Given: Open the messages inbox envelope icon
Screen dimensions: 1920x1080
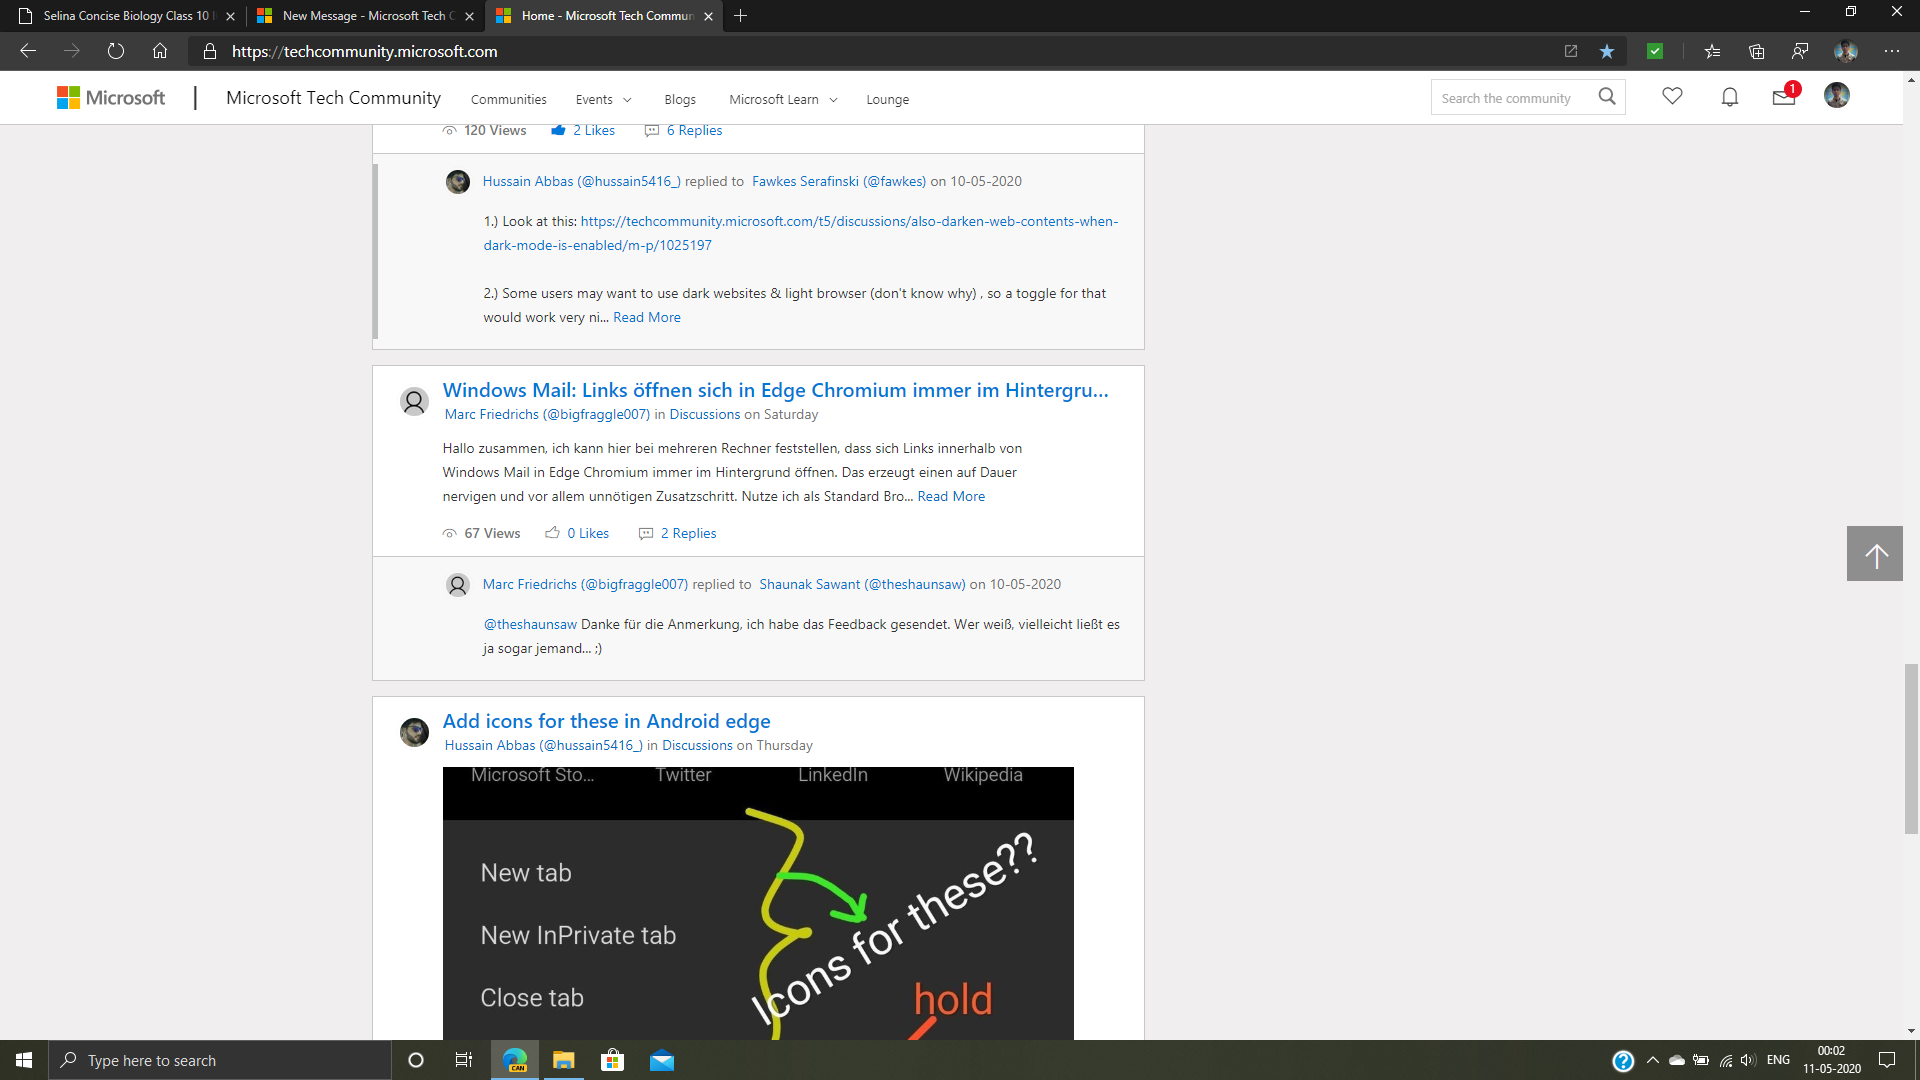Looking at the screenshot, I should pyautogui.click(x=1784, y=97).
